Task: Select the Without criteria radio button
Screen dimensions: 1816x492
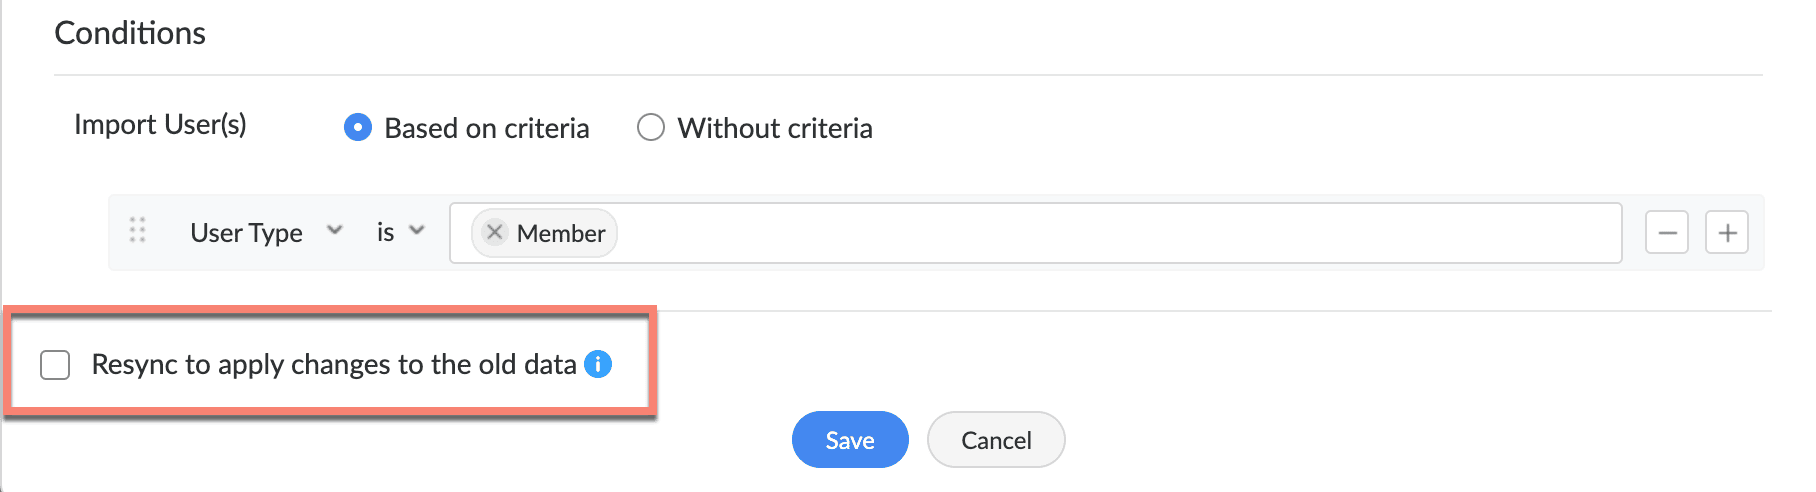Action: (651, 128)
